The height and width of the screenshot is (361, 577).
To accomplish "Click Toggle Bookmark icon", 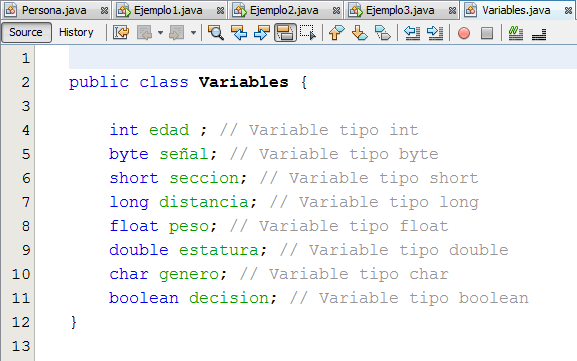I will [x=383, y=33].
